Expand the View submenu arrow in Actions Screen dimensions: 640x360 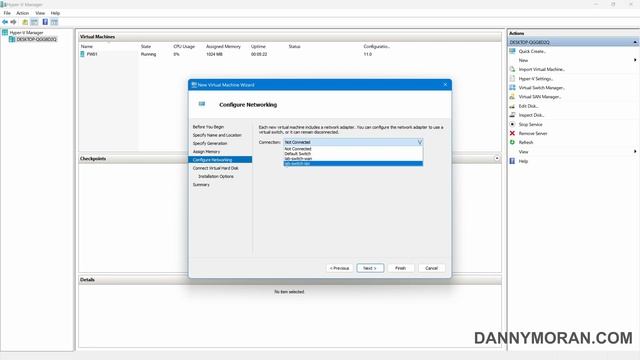click(635, 152)
